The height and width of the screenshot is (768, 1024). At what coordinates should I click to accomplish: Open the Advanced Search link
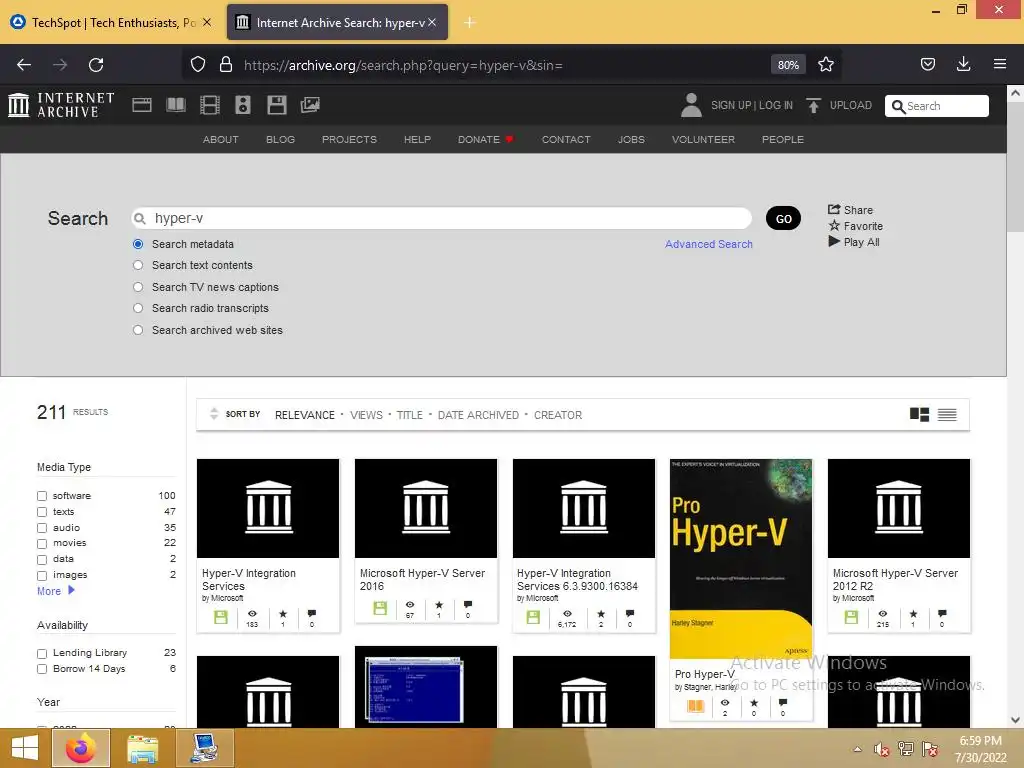709,244
